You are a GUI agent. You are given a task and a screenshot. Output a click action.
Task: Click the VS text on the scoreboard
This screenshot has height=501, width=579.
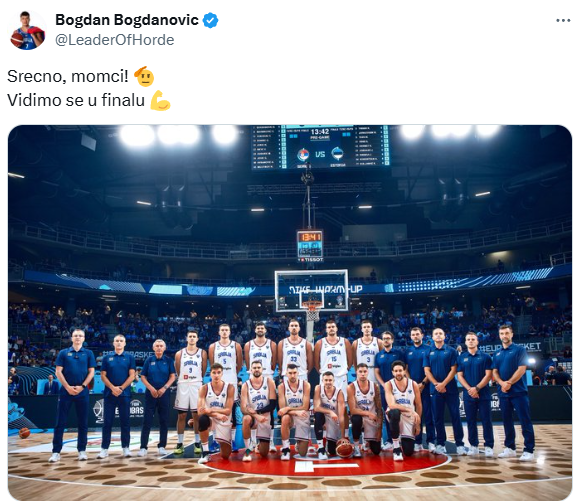tap(320, 154)
